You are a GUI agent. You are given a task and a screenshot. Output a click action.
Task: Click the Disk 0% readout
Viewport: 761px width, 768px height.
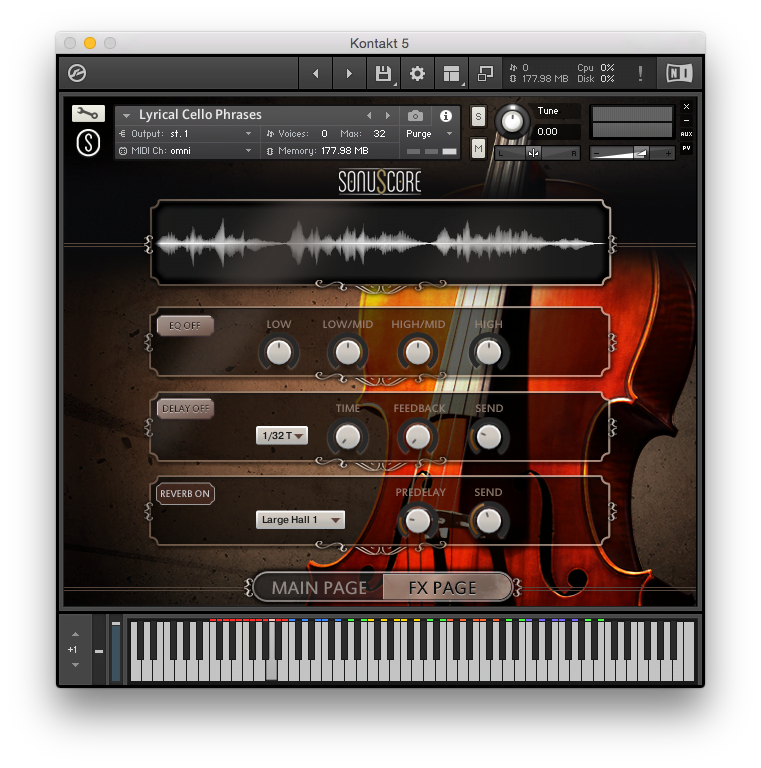tap(595, 79)
